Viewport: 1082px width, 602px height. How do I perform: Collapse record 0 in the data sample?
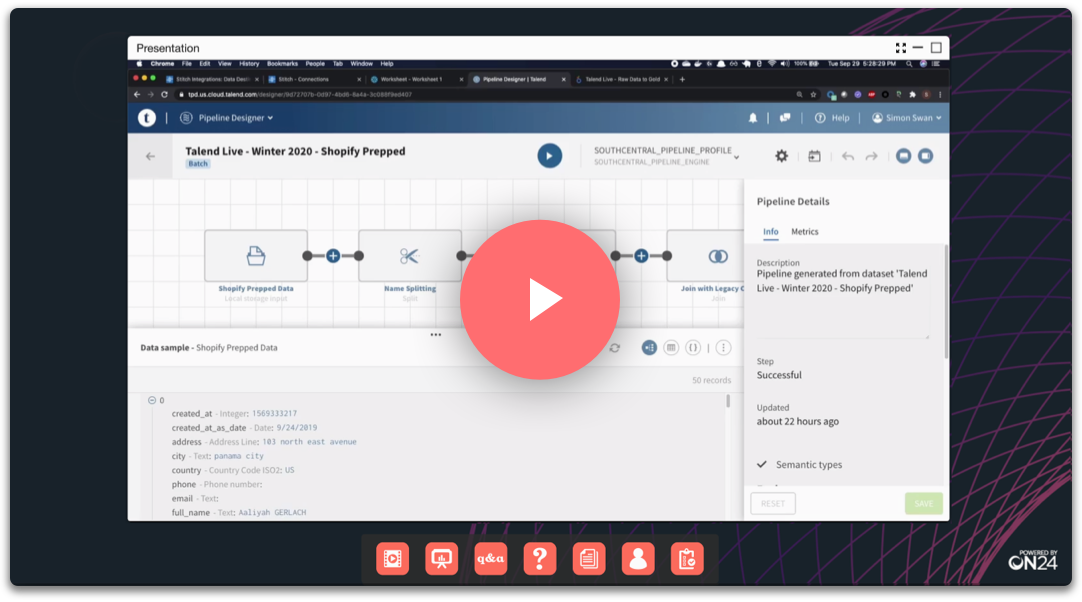click(x=152, y=400)
